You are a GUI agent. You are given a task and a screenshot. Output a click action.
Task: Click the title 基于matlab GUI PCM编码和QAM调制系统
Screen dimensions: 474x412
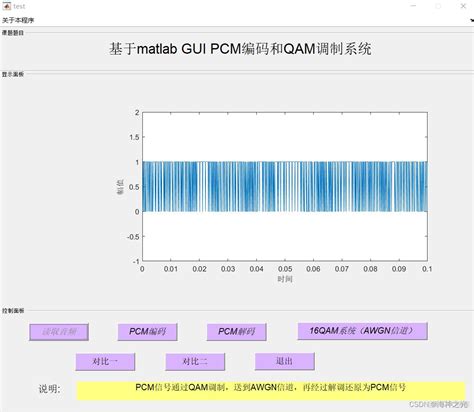click(240, 49)
